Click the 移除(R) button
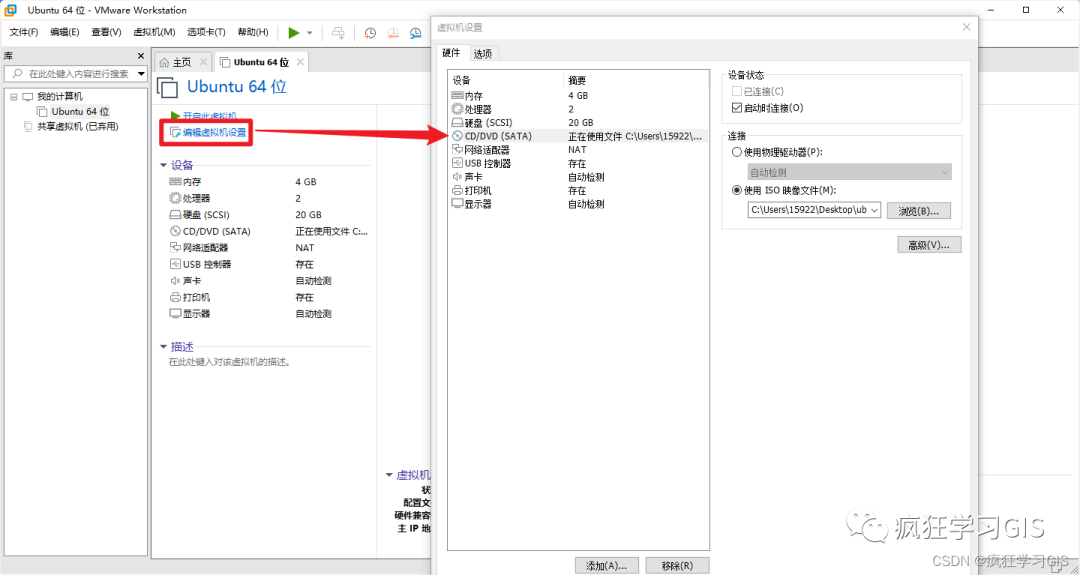1080x575 pixels. 677,566
